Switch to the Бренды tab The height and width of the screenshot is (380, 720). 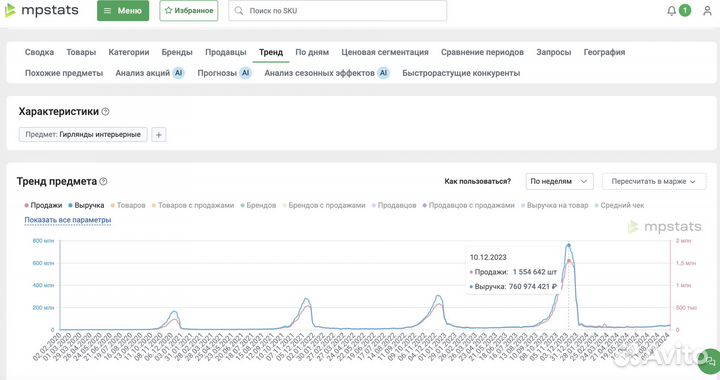pyautogui.click(x=177, y=52)
